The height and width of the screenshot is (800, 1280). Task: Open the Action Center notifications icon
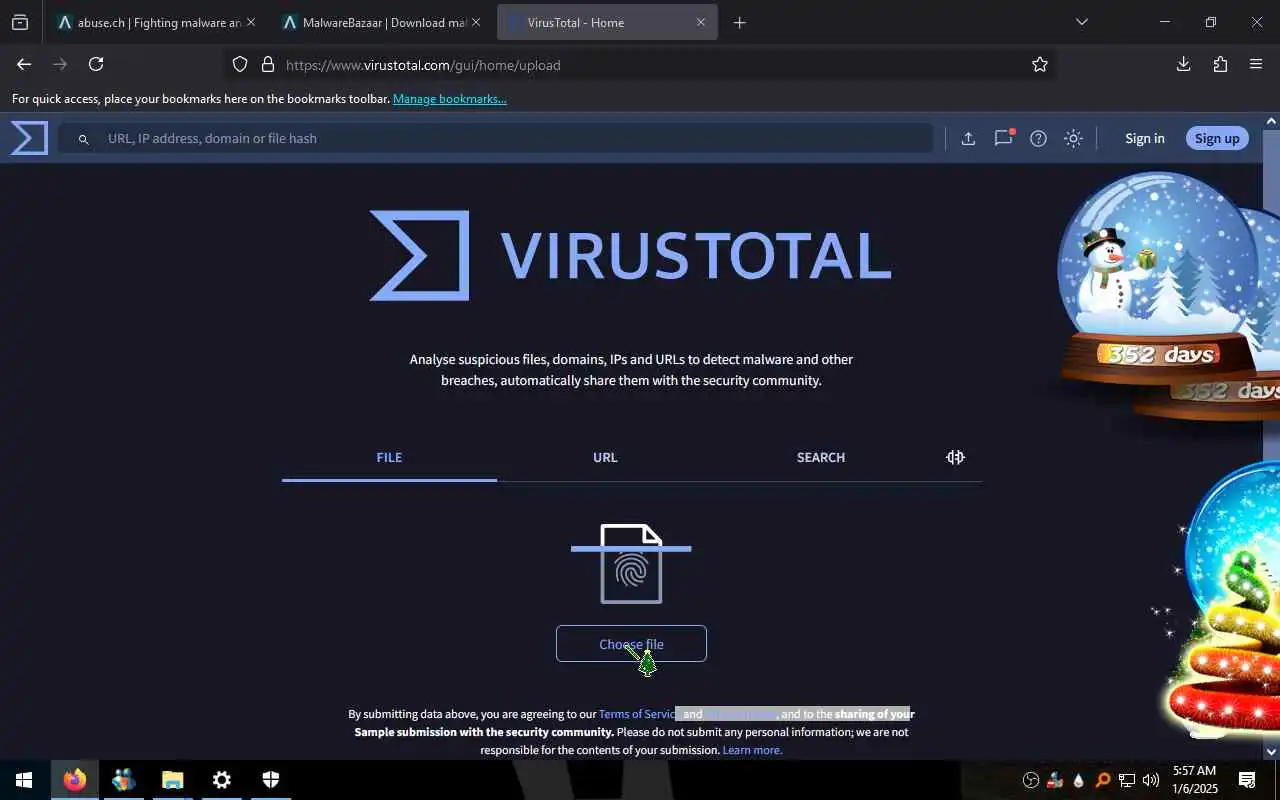coord(1247,780)
